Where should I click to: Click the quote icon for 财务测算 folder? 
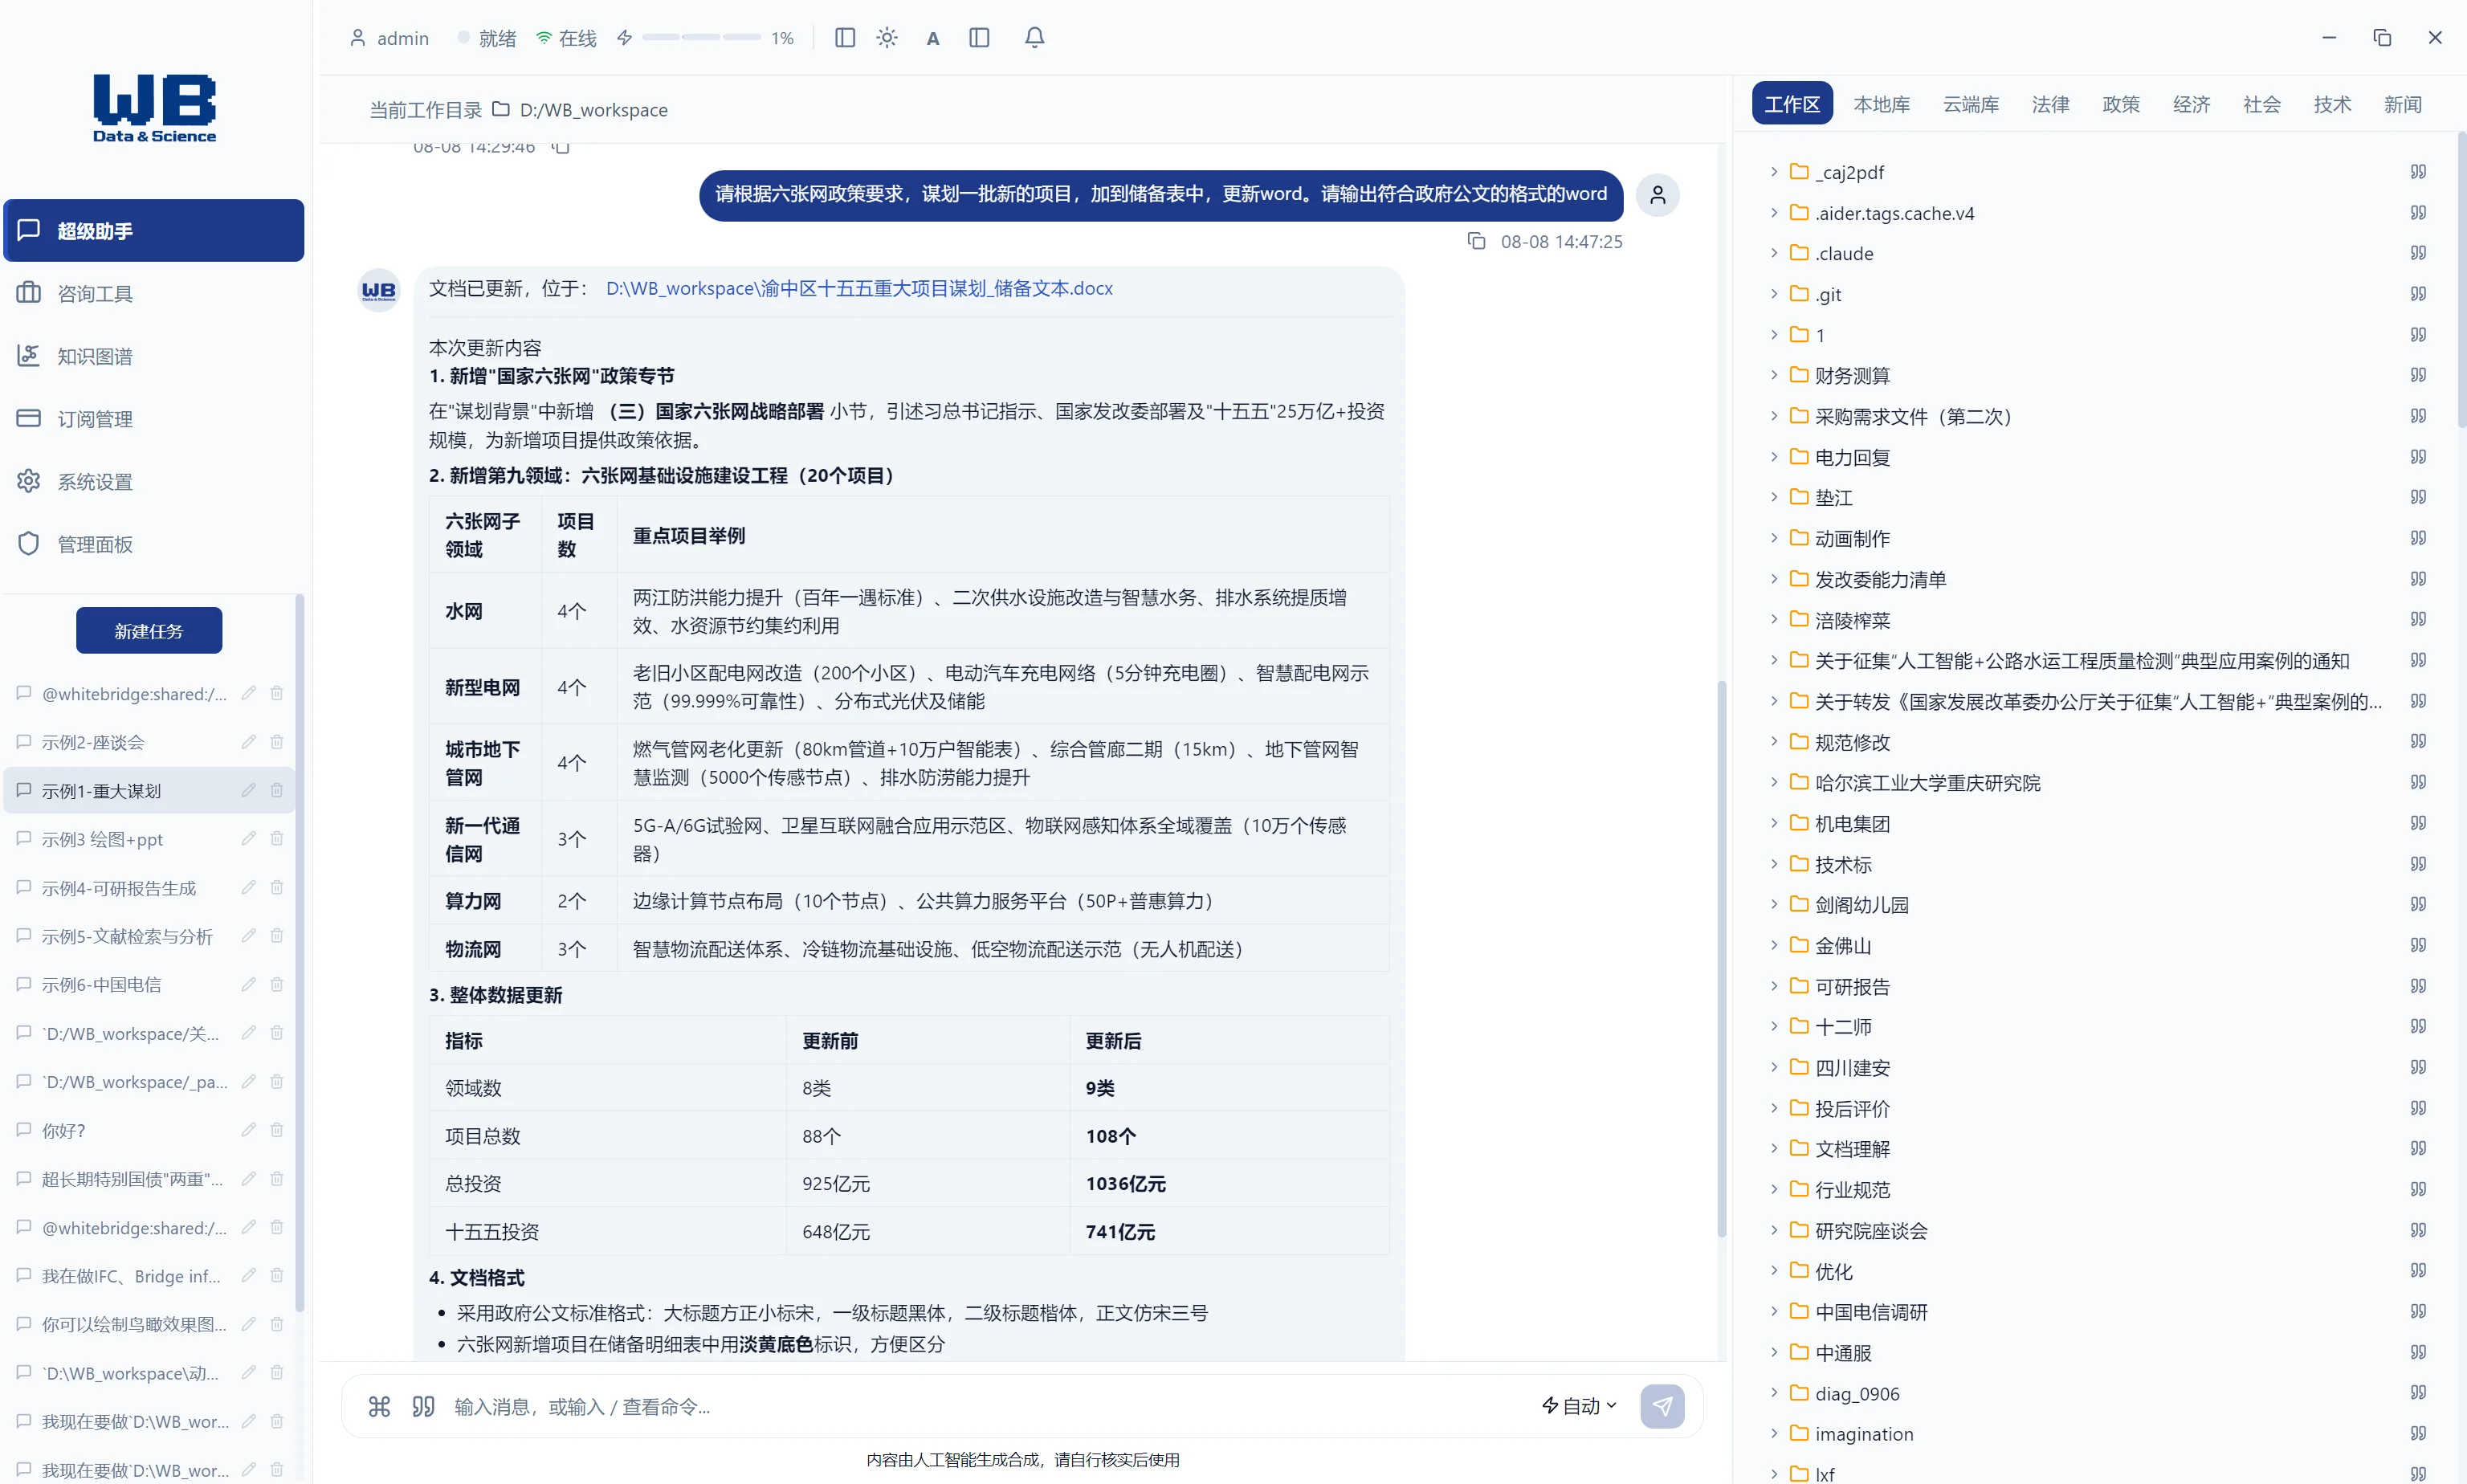point(2418,375)
